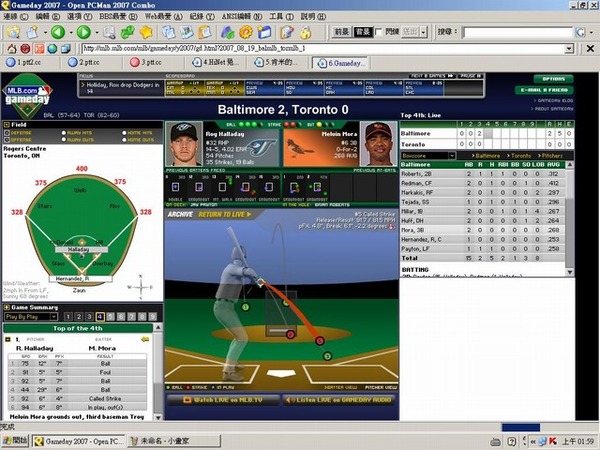The height and width of the screenshot is (450, 600).
Task: Click the notepad with pencil toolbar icon
Action: click(x=287, y=33)
